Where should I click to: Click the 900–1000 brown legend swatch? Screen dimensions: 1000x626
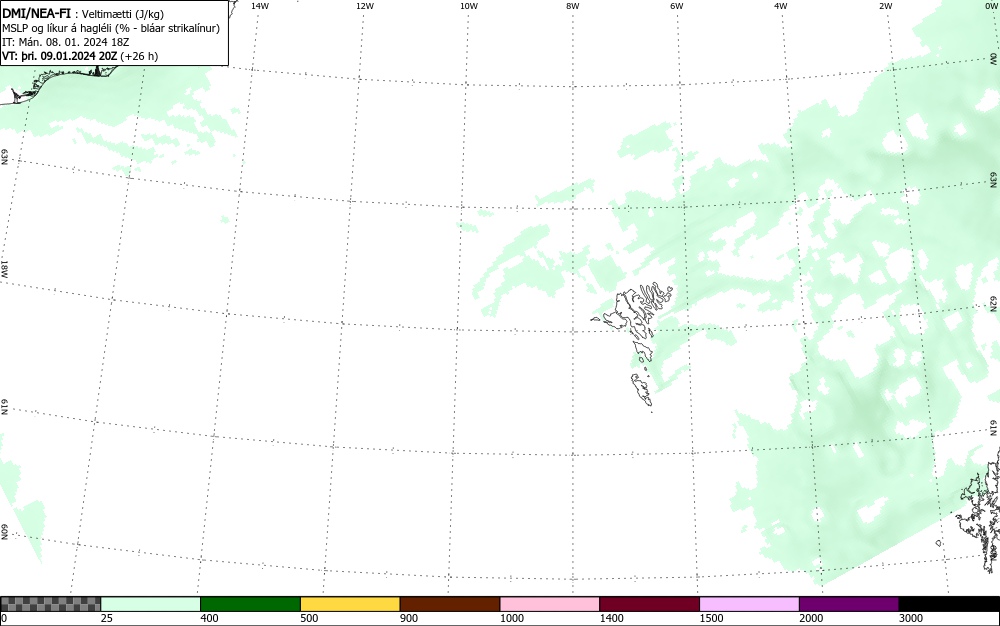pyautogui.click(x=450, y=604)
